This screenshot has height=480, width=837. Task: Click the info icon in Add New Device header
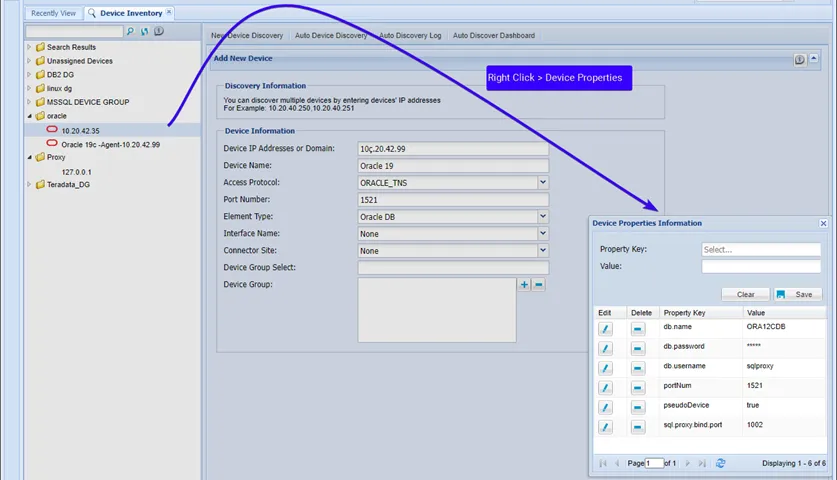(x=799, y=59)
